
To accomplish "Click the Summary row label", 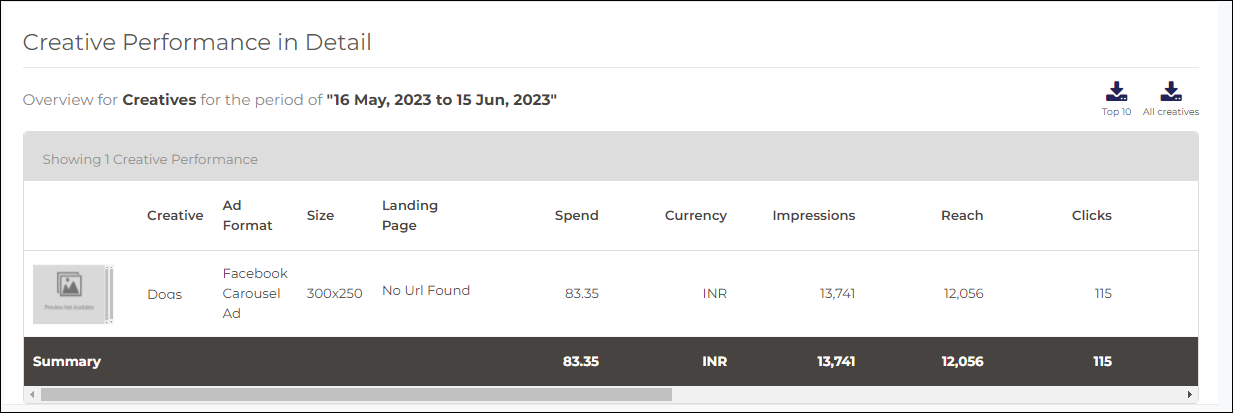I will click(x=67, y=361).
